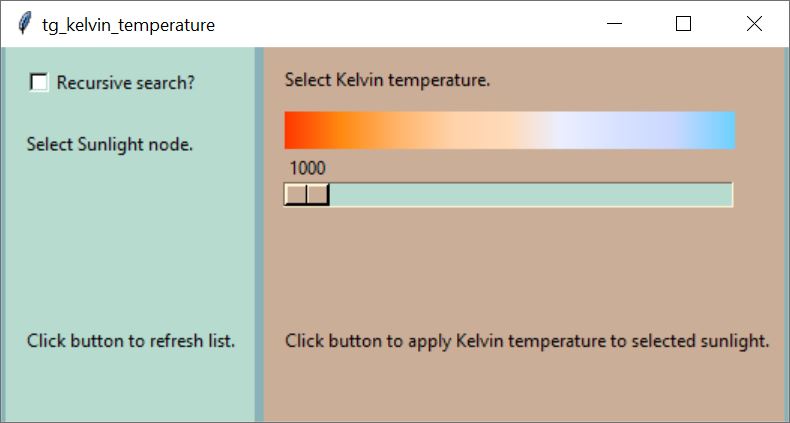Click the "Click button to refresh list." text
The image size is (790, 423).
click(x=131, y=341)
